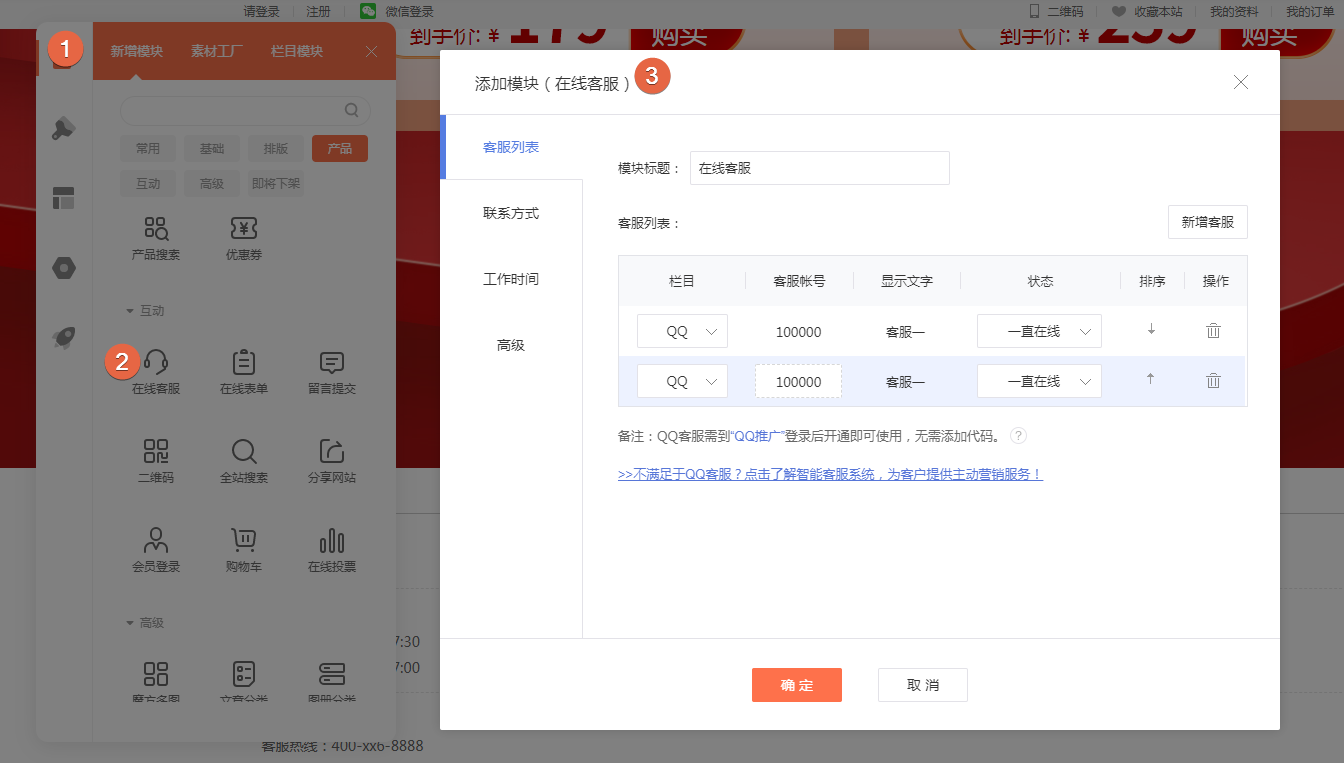The image size is (1344, 763).
Task: Click the 新增客服 button
Action: pos(1208,222)
